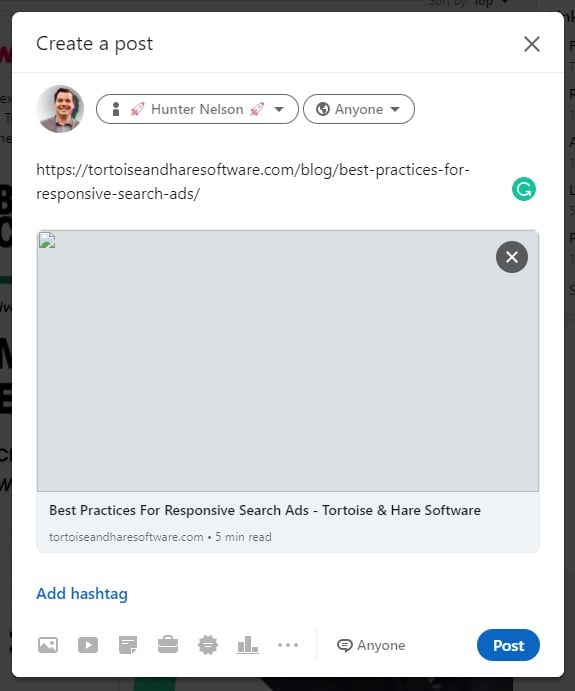Image resolution: width=575 pixels, height=691 pixels.
Task: Click the gray link preview image area
Action: click(x=288, y=360)
